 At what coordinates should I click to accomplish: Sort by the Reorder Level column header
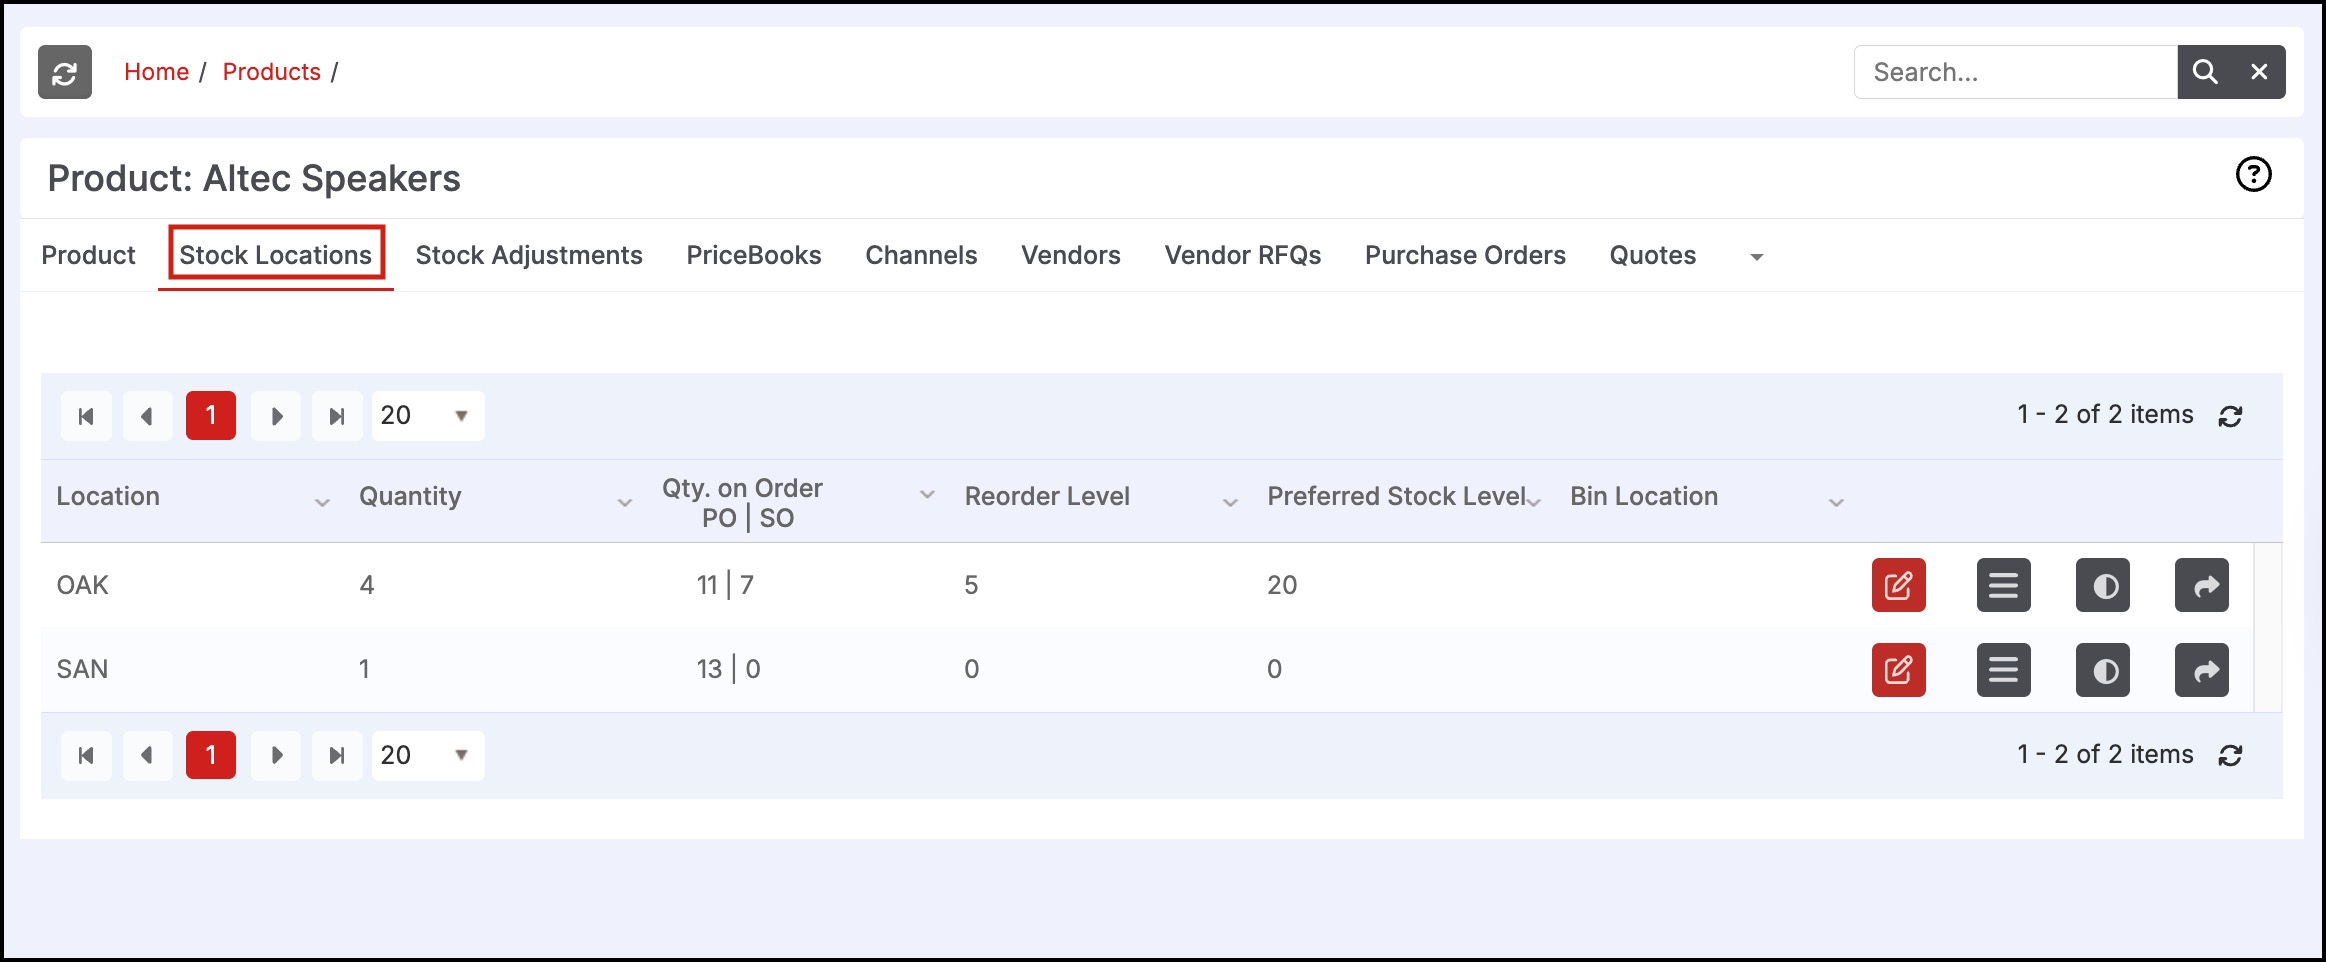click(x=1047, y=496)
